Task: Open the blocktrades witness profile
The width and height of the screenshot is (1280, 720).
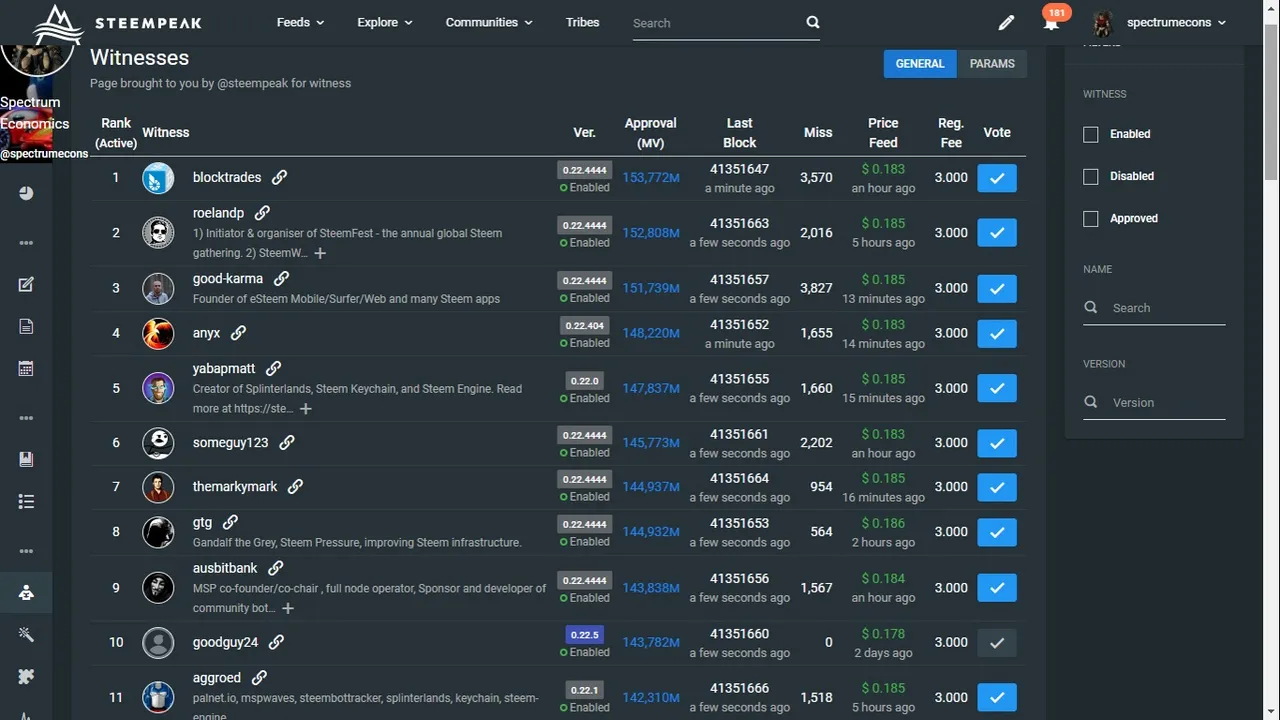Action: tap(227, 177)
